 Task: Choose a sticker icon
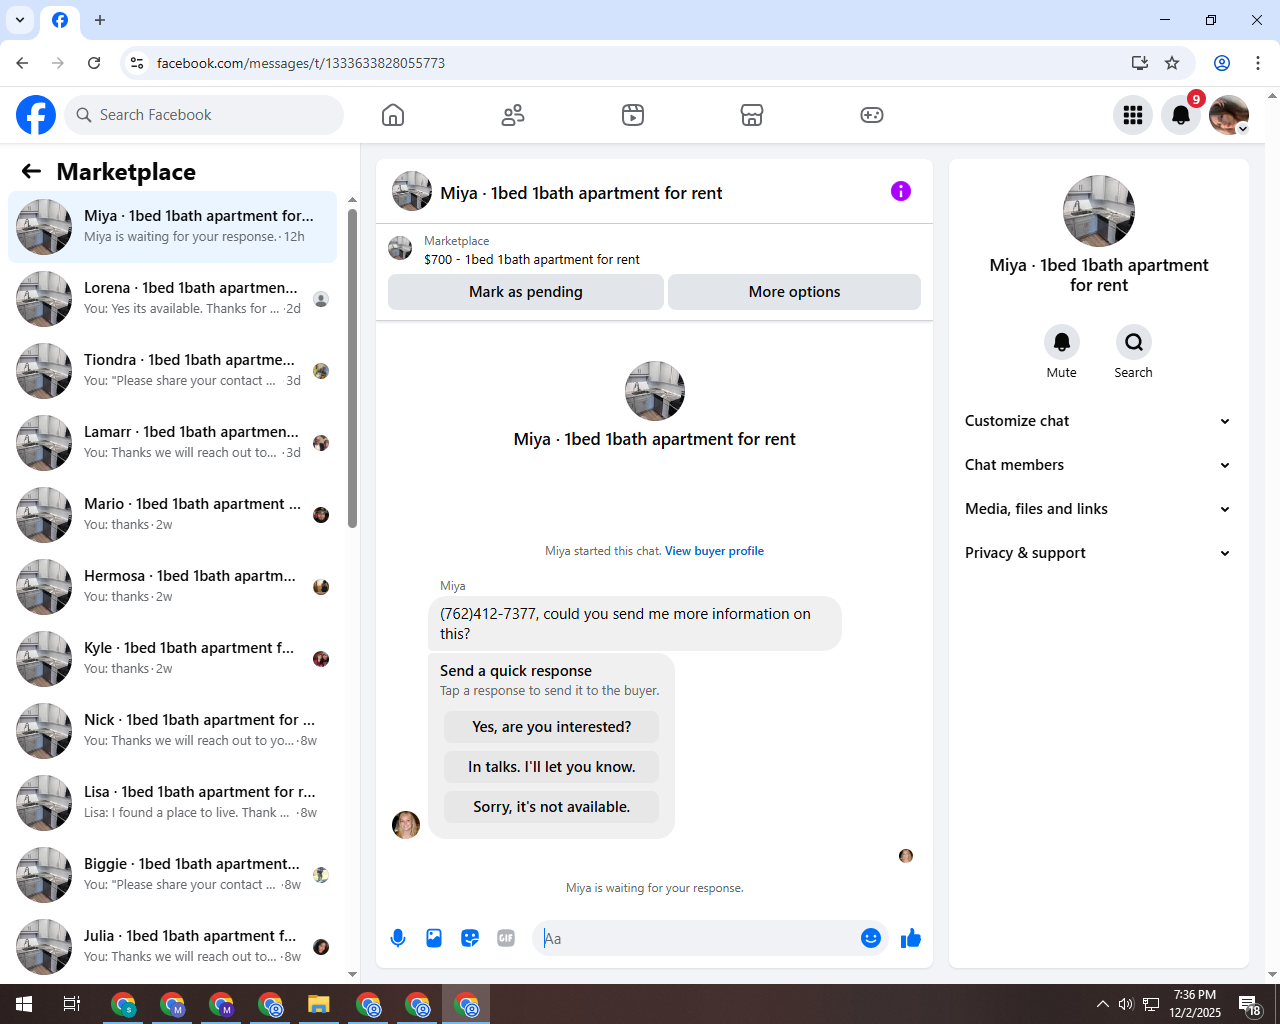[470, 938]
